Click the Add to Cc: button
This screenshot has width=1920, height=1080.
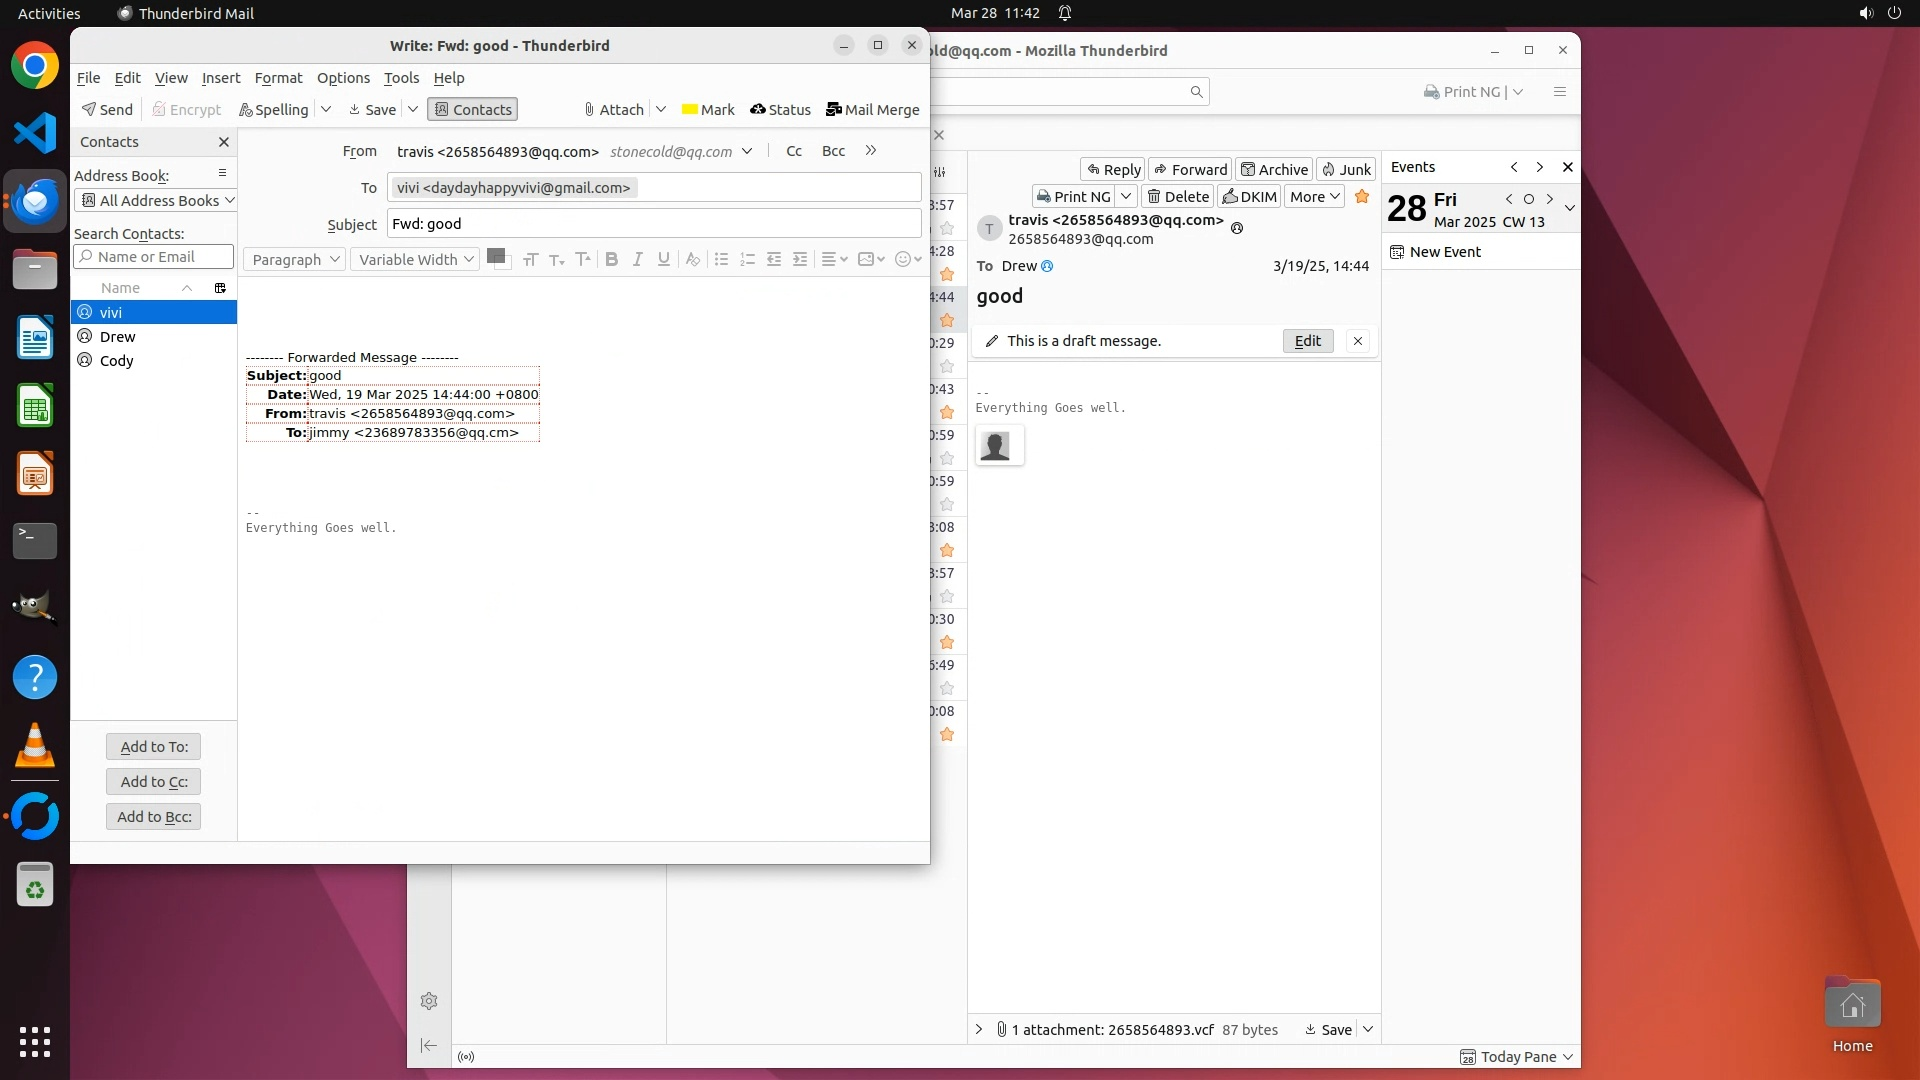[x=154, y=782]
